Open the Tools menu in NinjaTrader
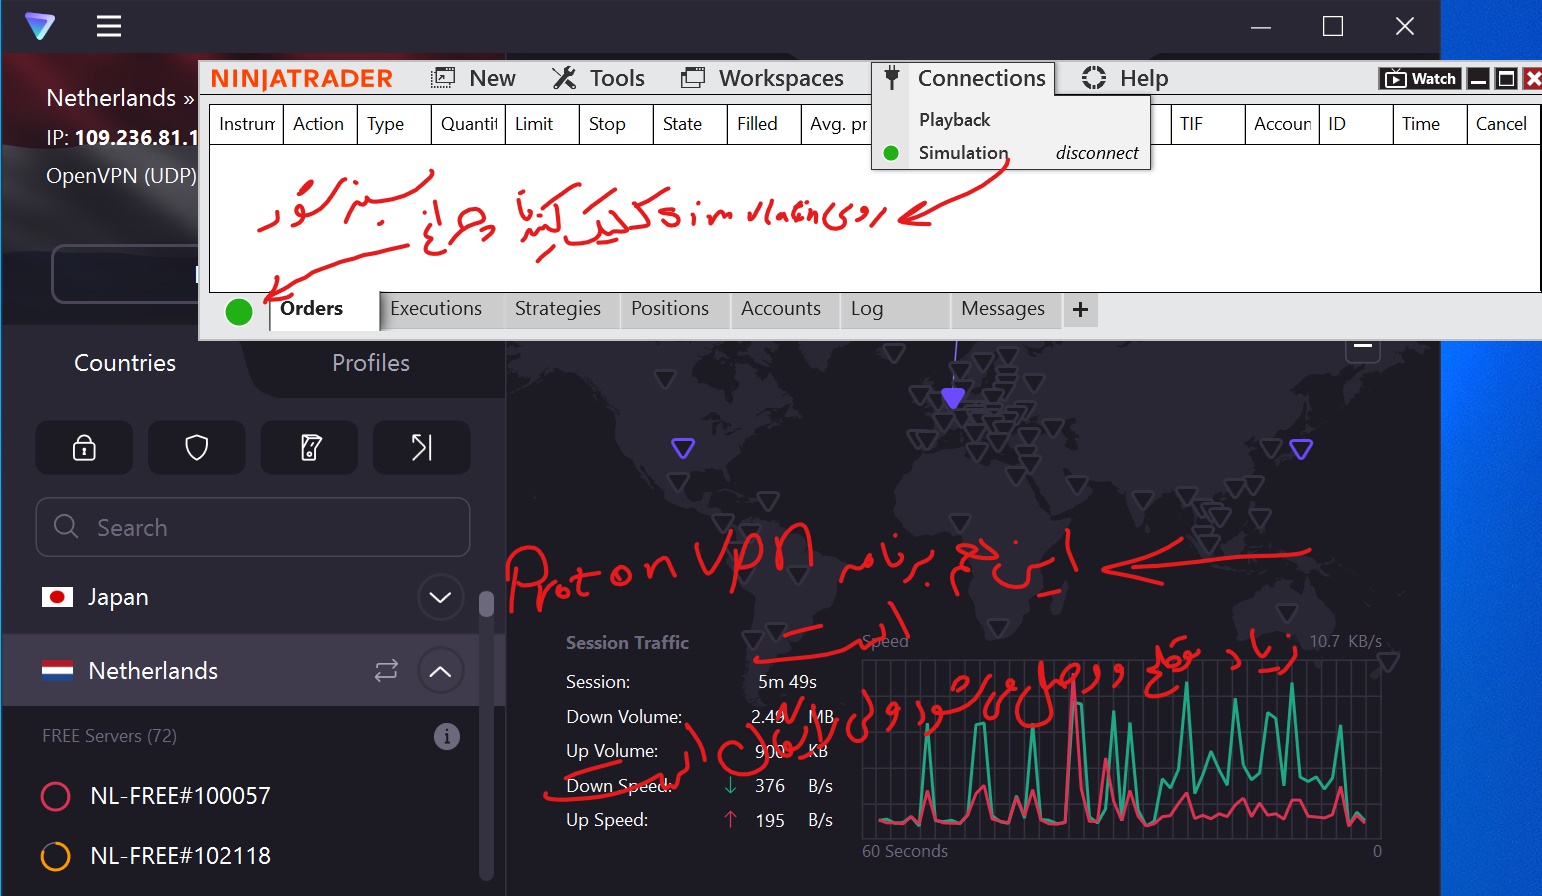The image size is (1542, 896). click(599, 78)
